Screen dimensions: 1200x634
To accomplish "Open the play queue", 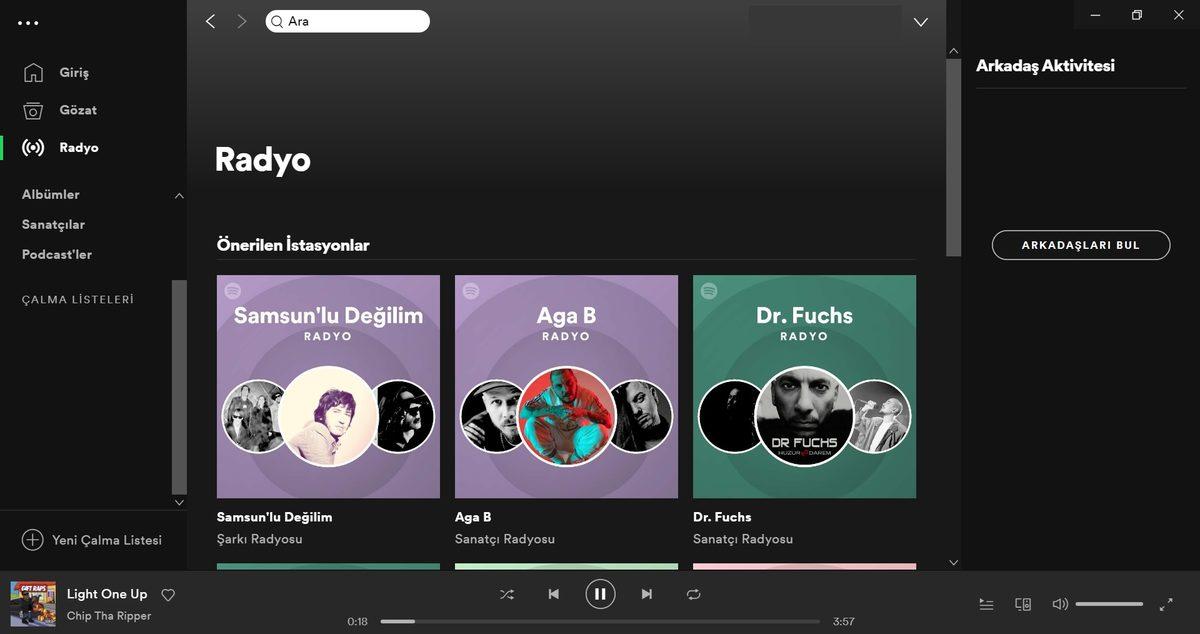I will click(986, 604).
